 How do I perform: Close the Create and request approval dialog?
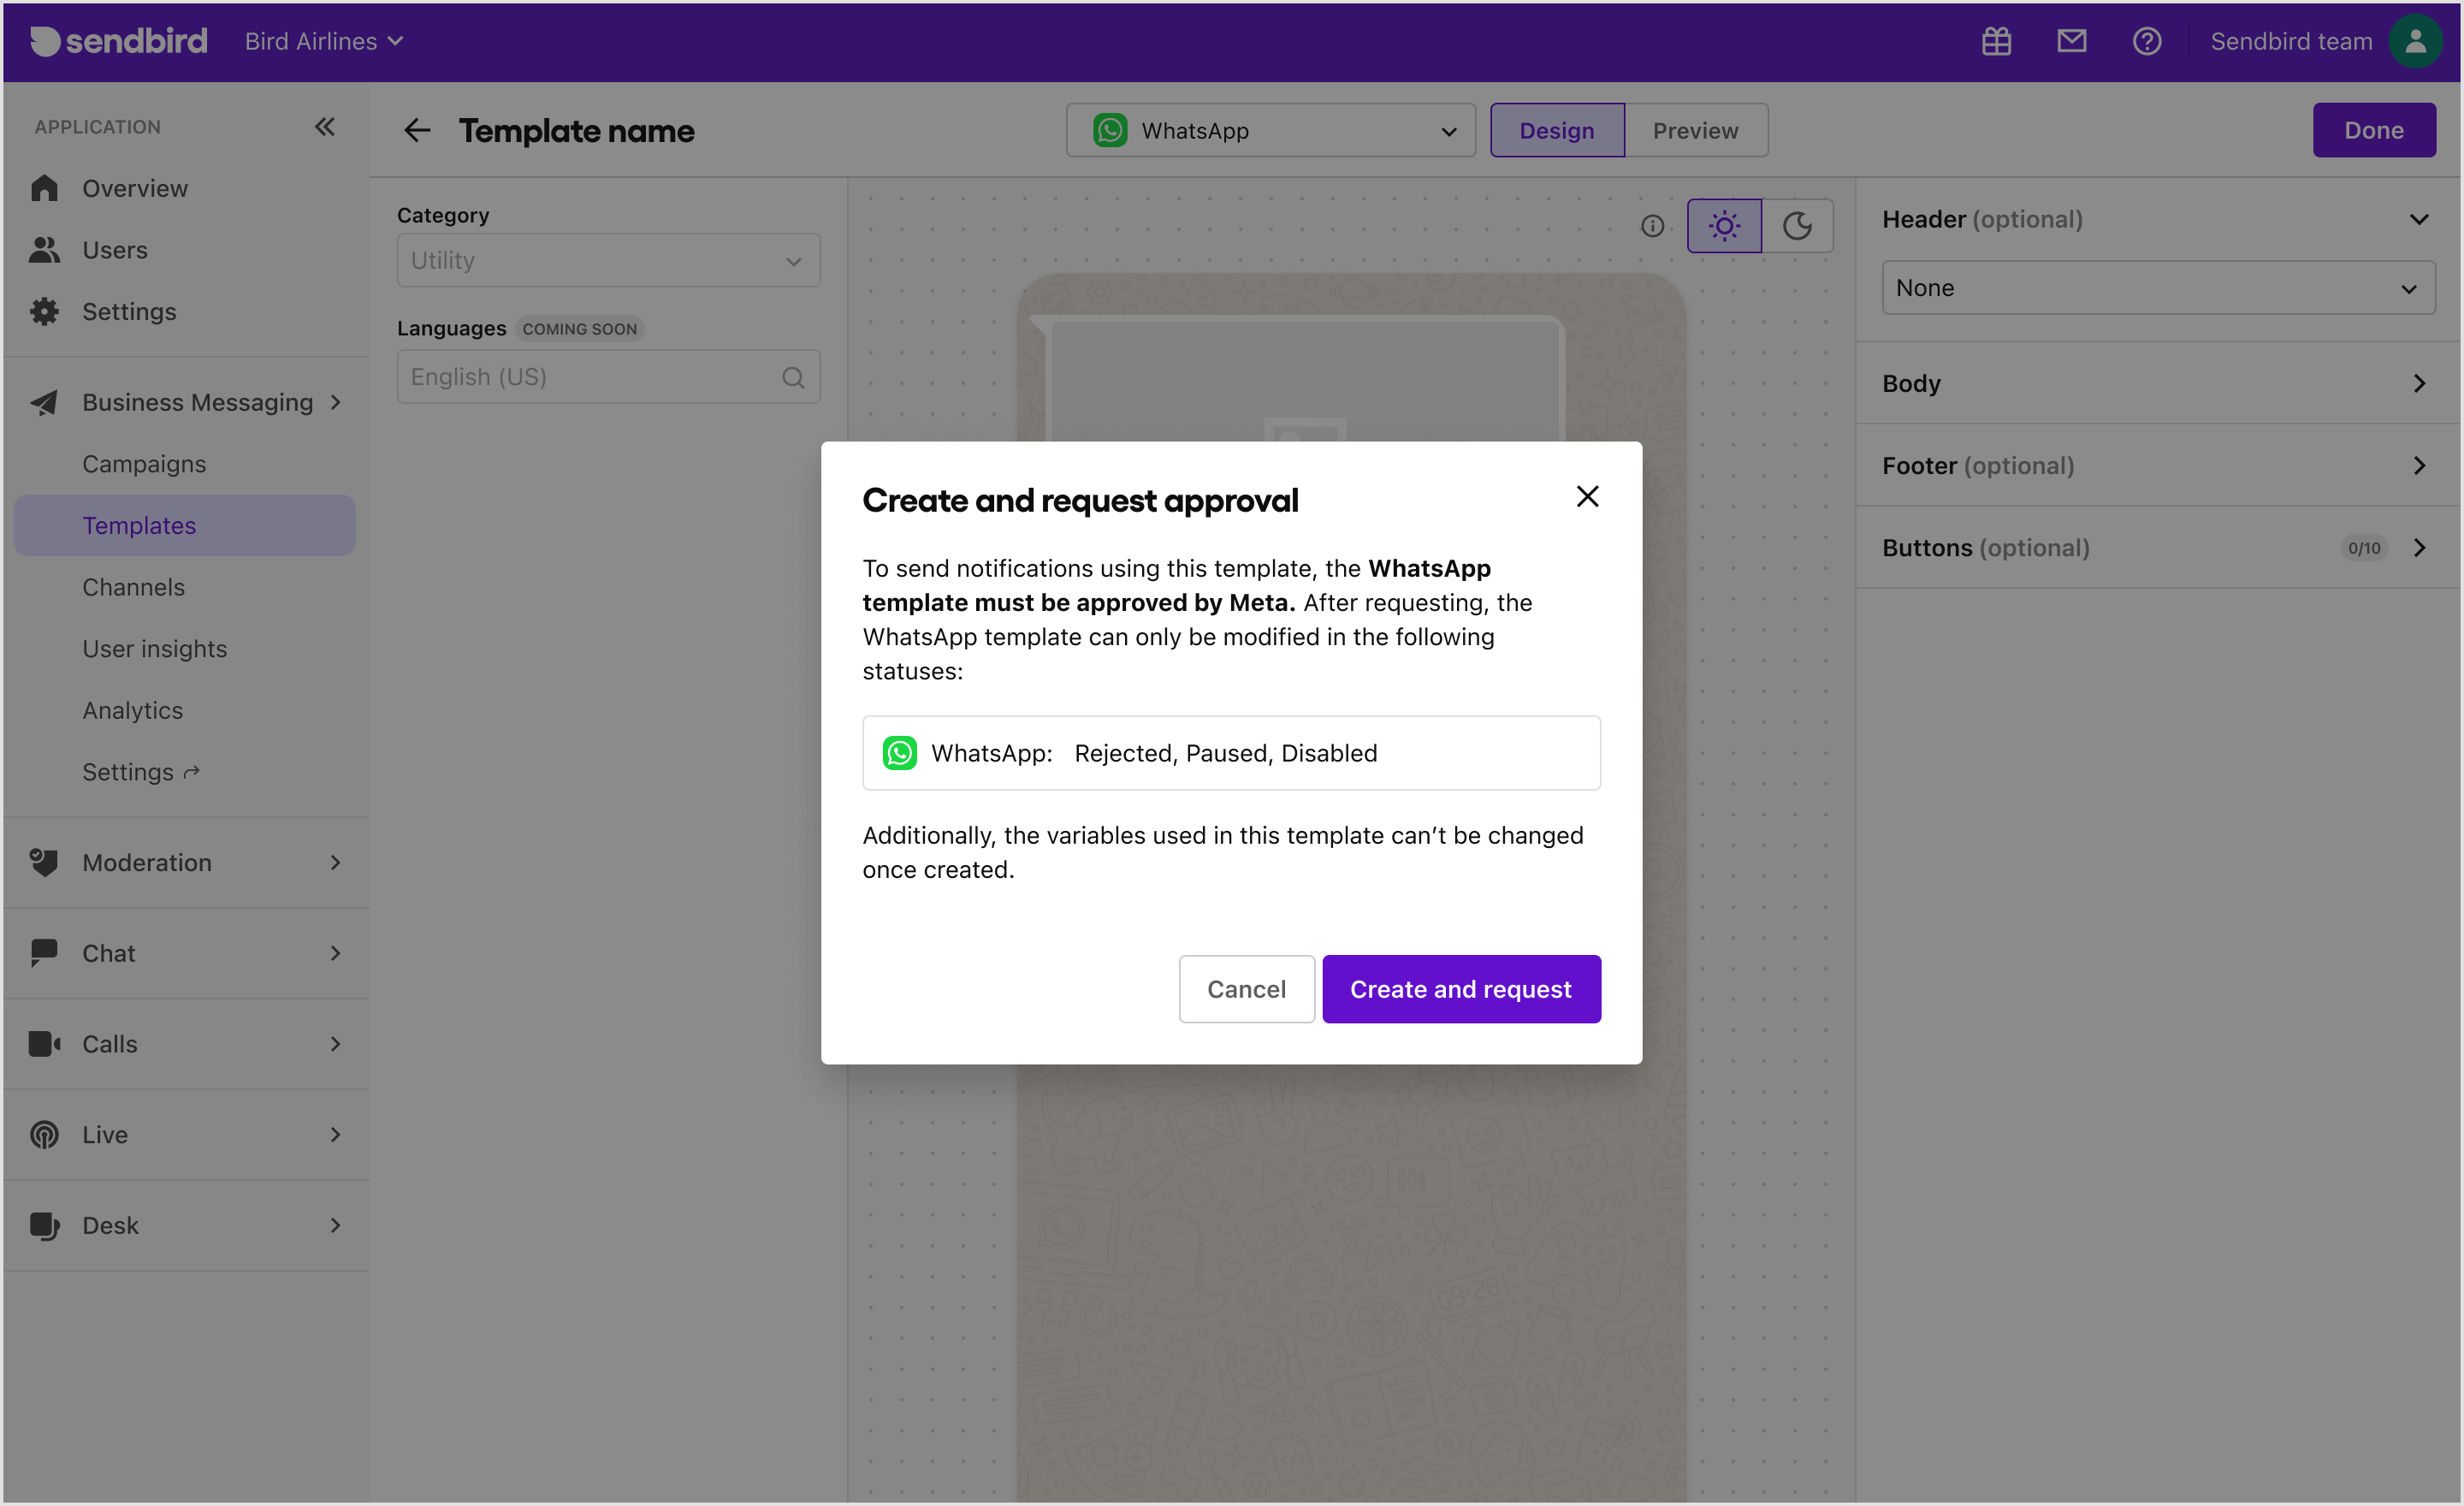1587,497
